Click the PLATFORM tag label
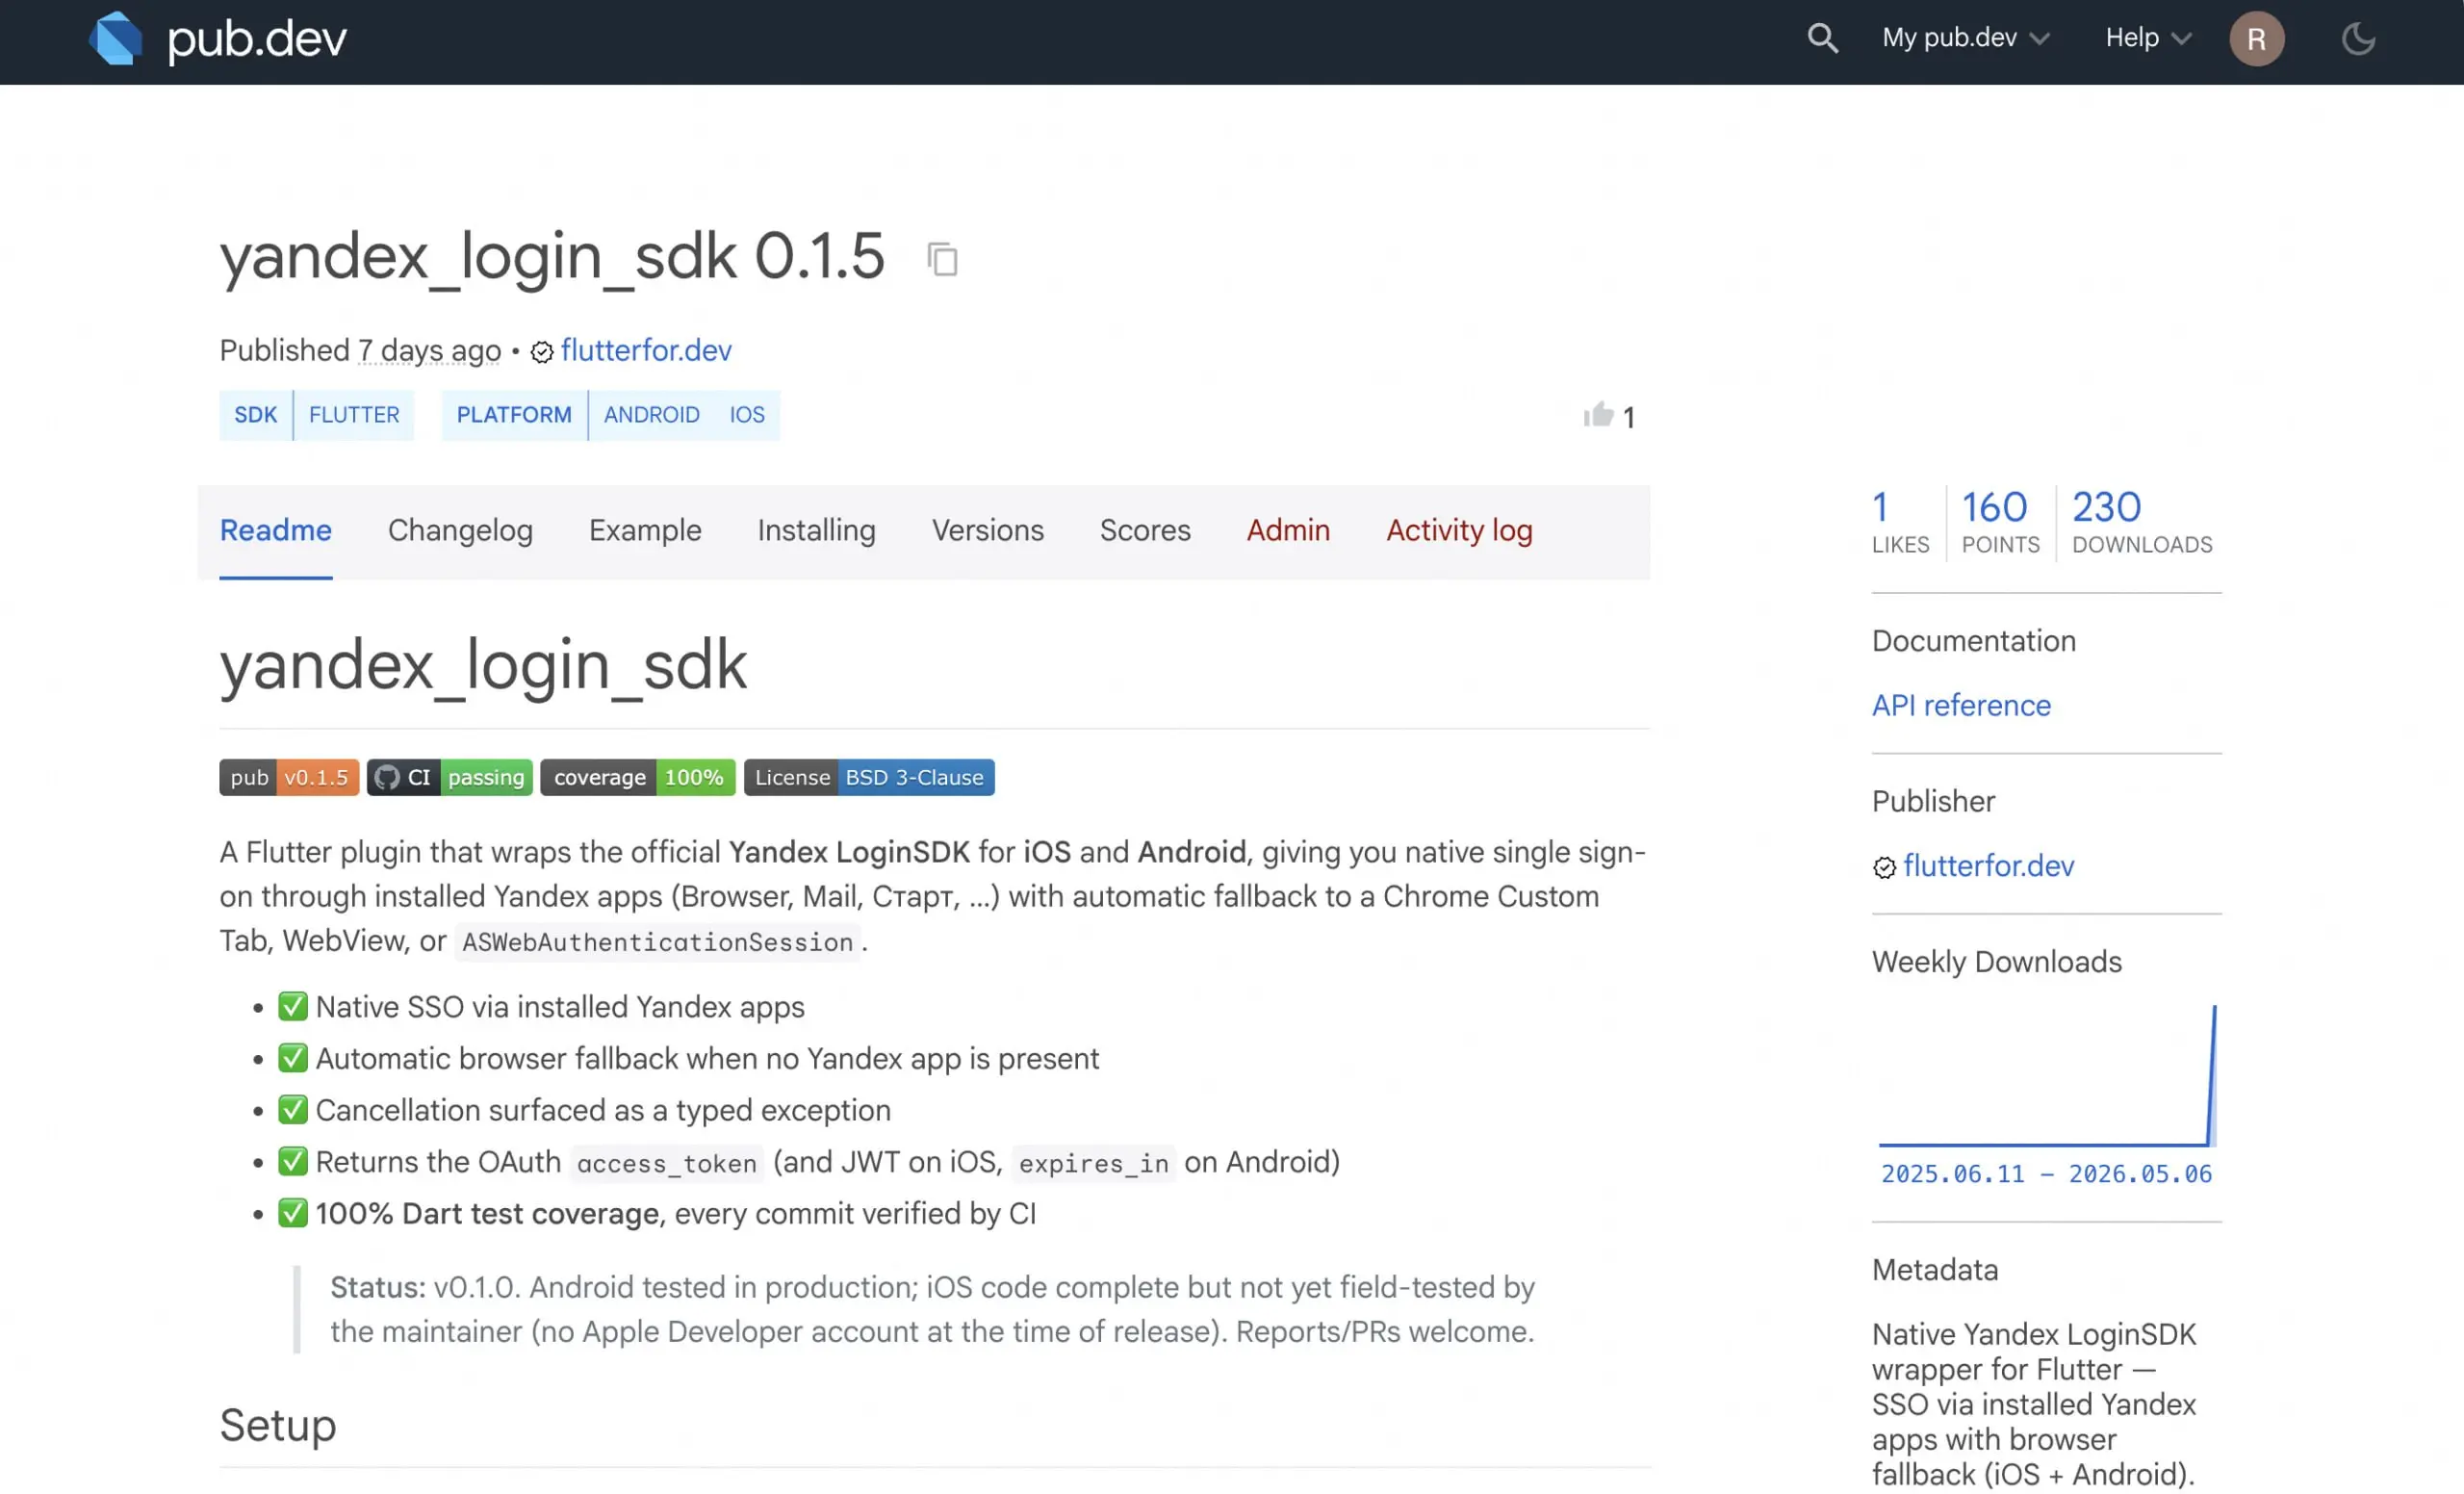 tap(514, 415)
